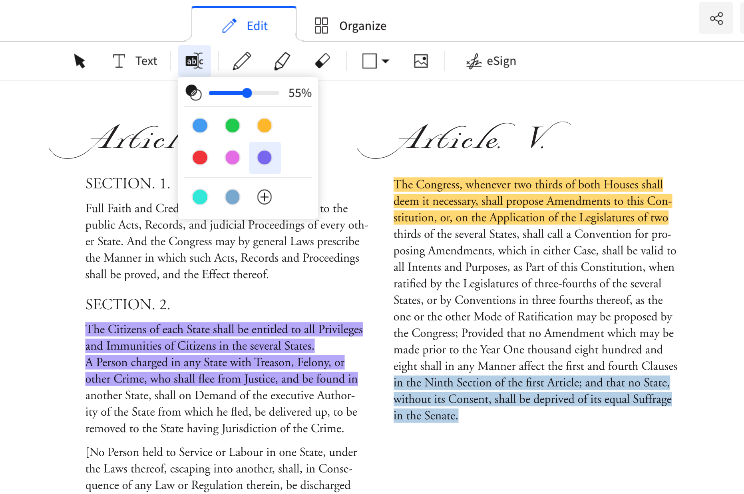744x494 pixels.
Task: Select the blue highlight color
Action: (200, 126)
